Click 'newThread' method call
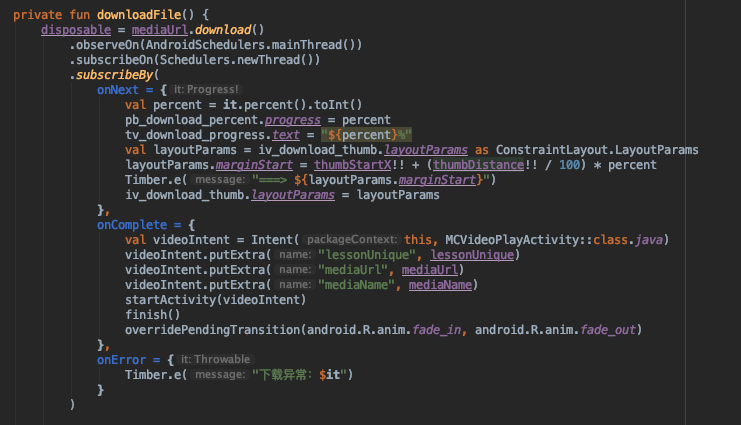 [268, 60]
